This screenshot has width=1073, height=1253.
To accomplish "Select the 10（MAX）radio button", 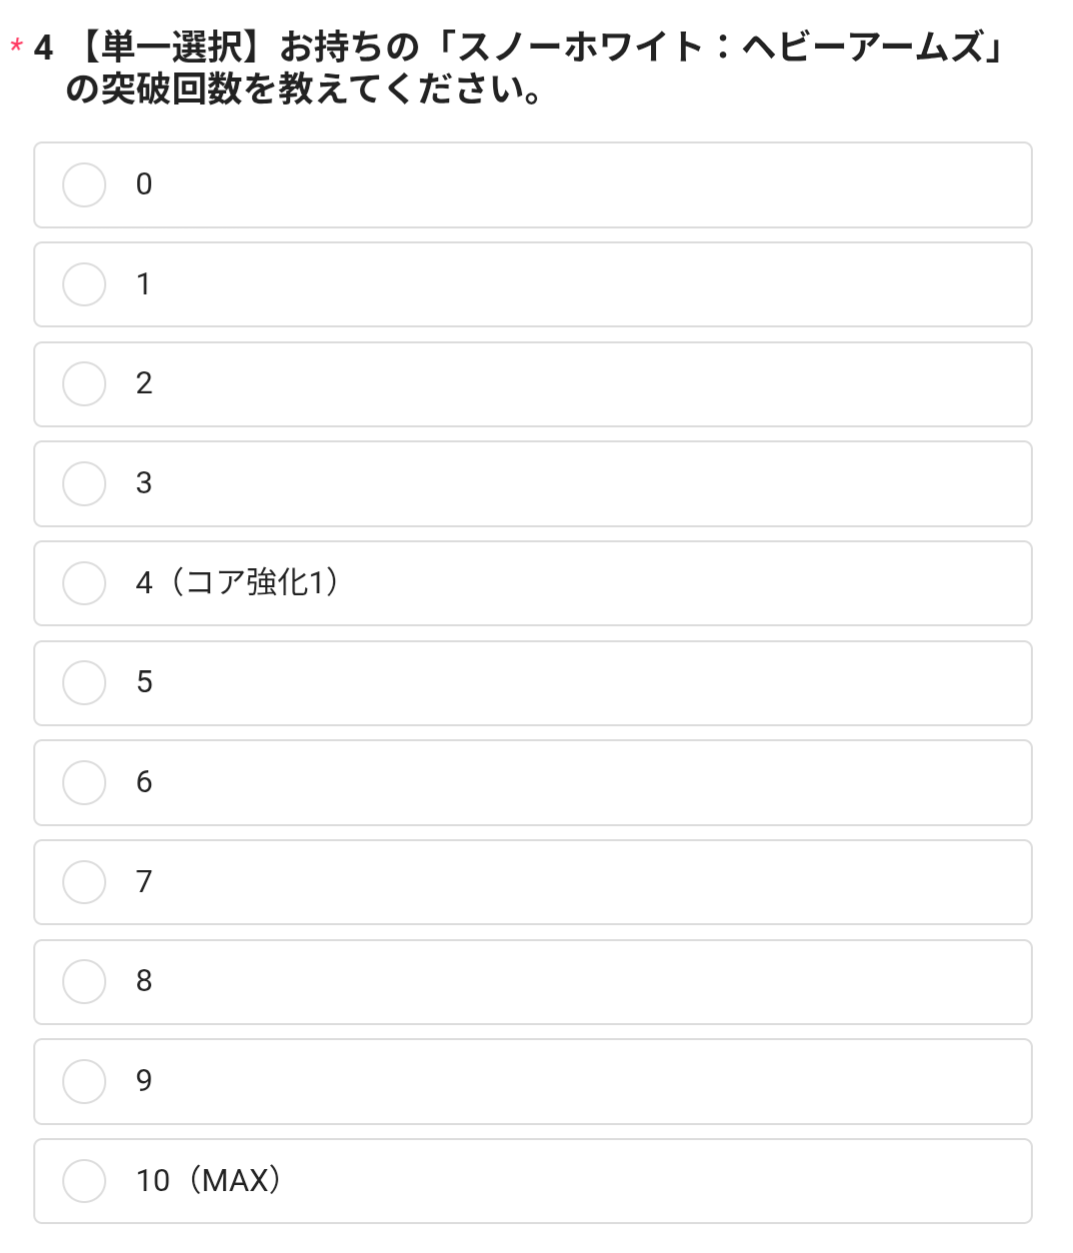I will click(x=84, y=1180).
